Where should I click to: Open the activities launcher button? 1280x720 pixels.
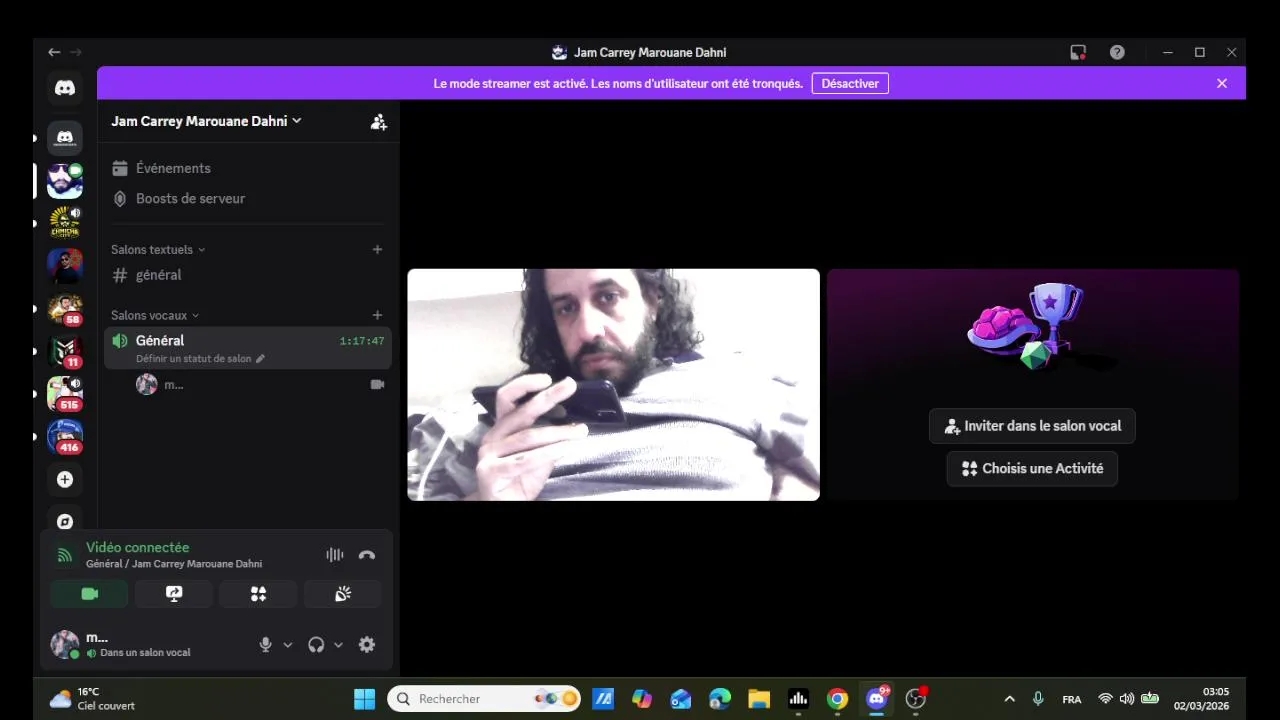click(x=258, y=594)
